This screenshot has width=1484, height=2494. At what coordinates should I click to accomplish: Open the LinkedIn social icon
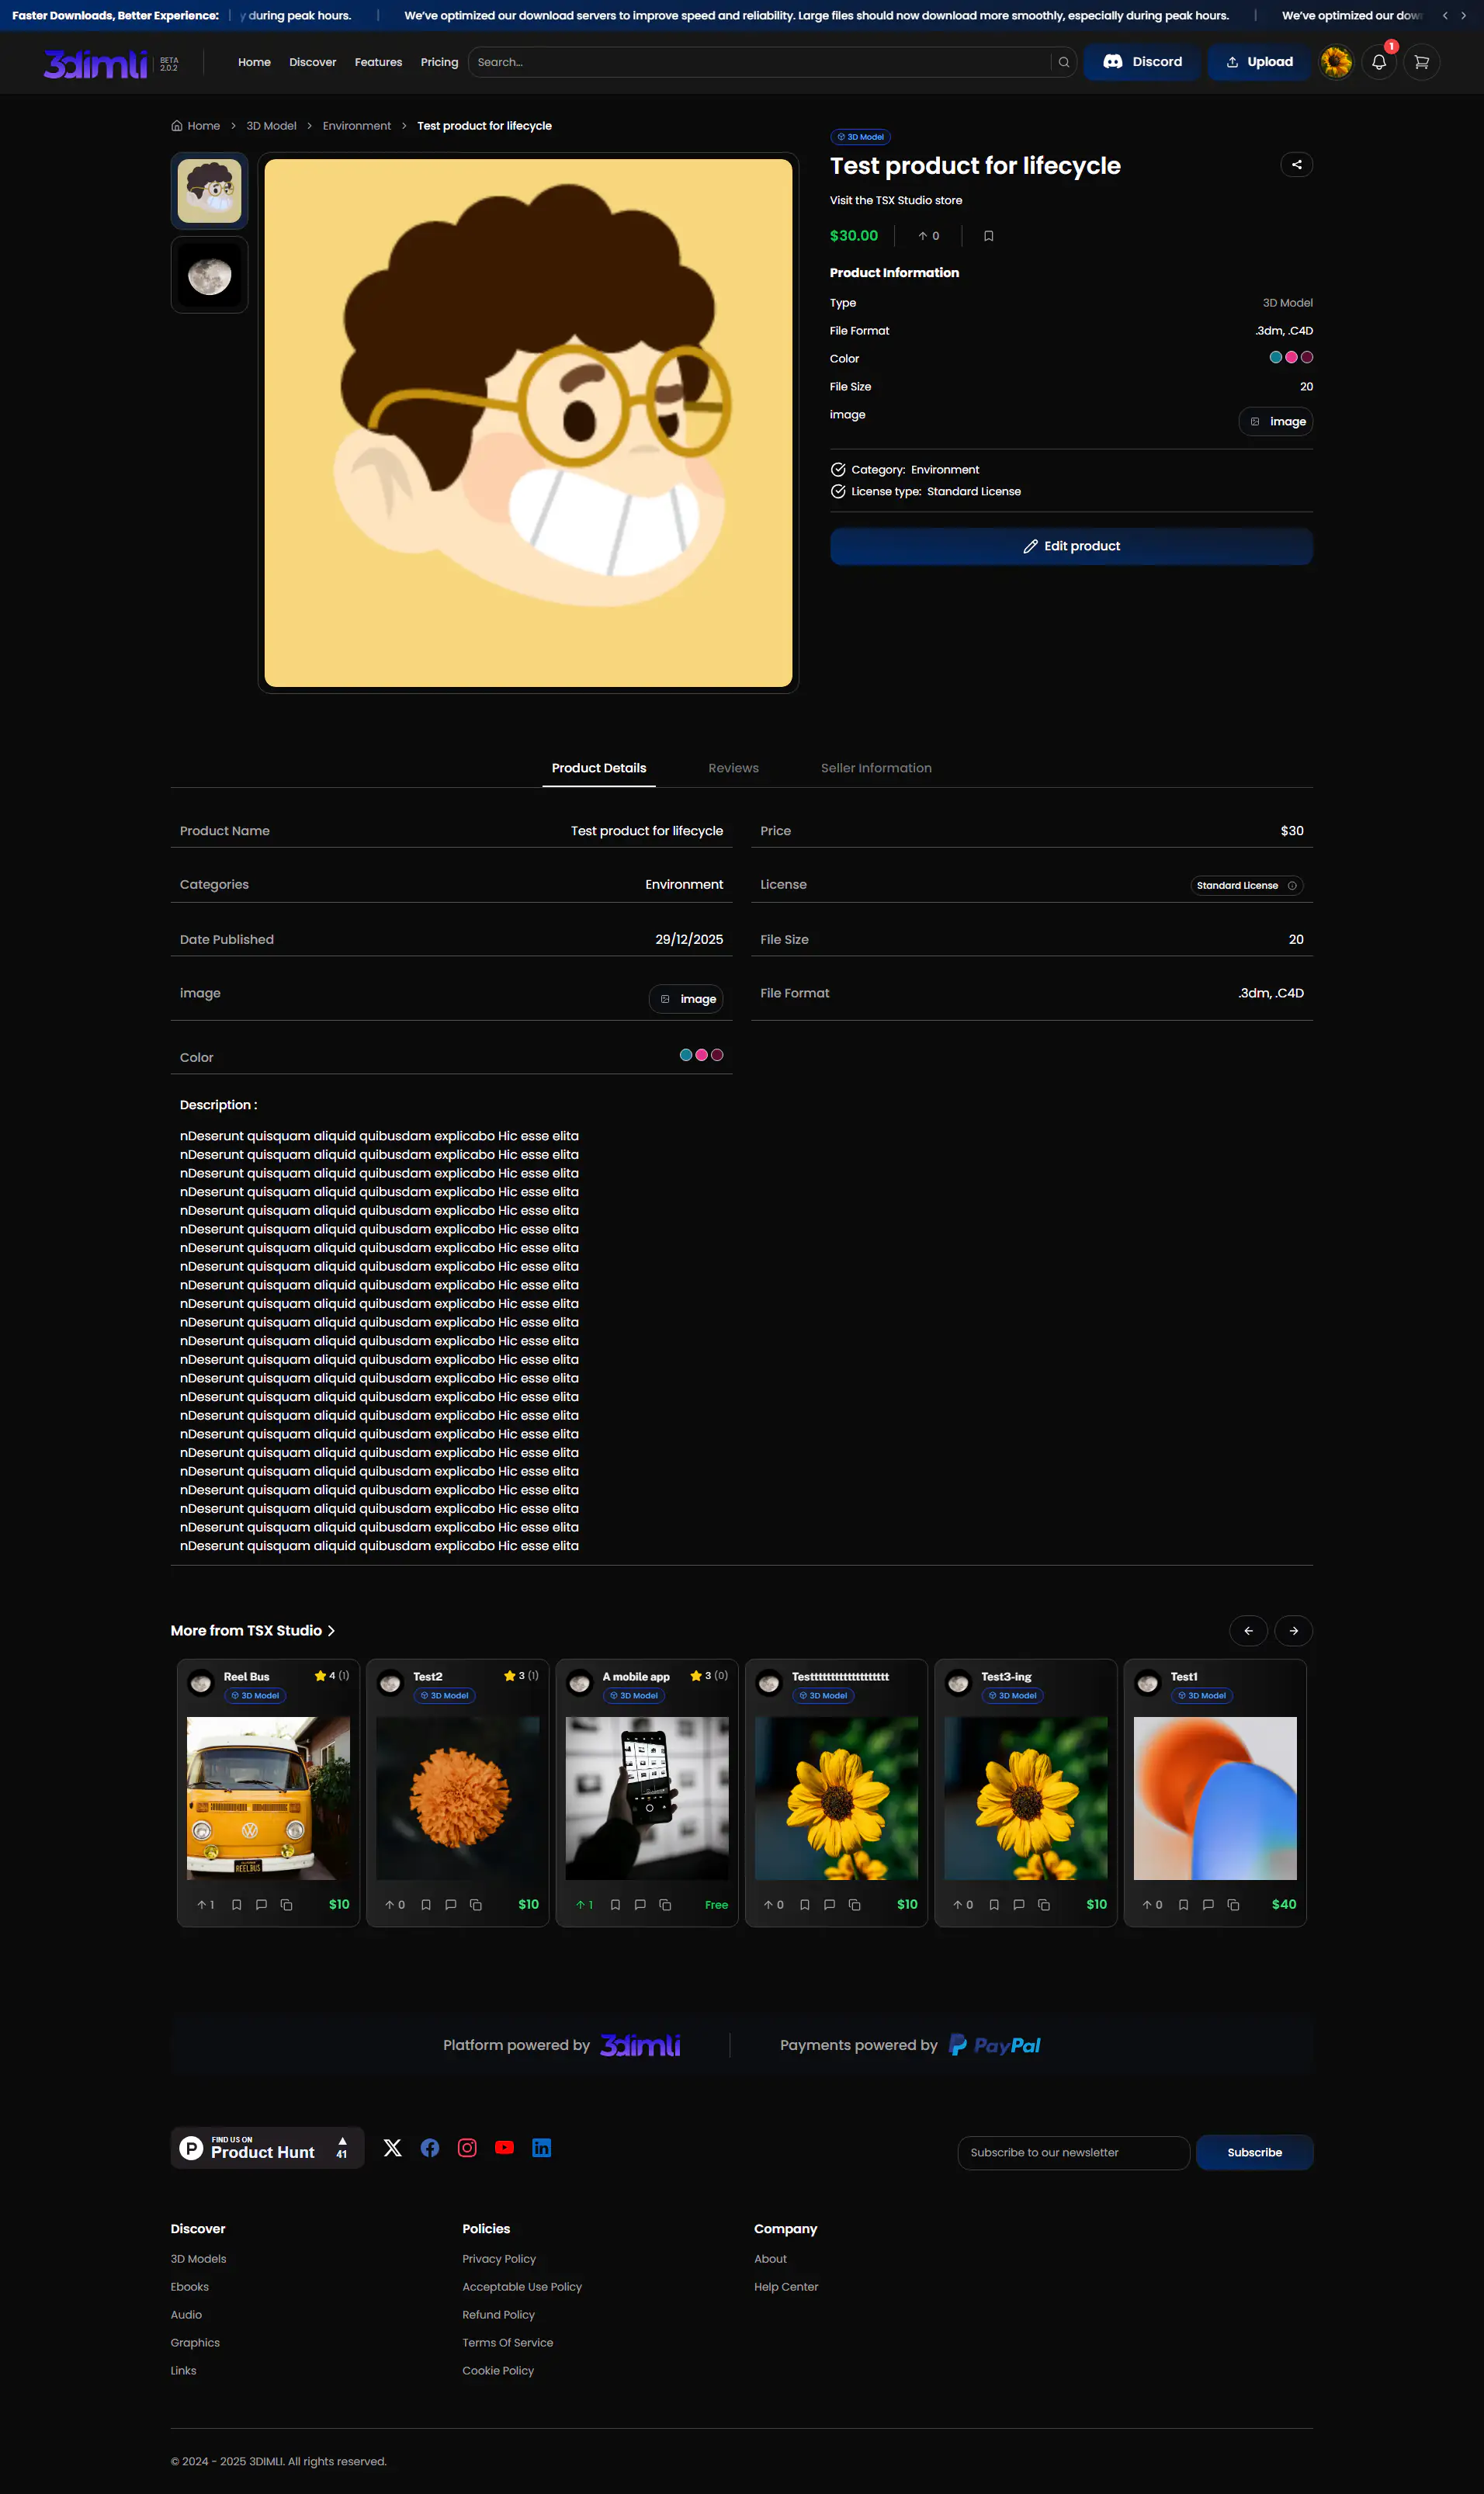point(541,2147)
